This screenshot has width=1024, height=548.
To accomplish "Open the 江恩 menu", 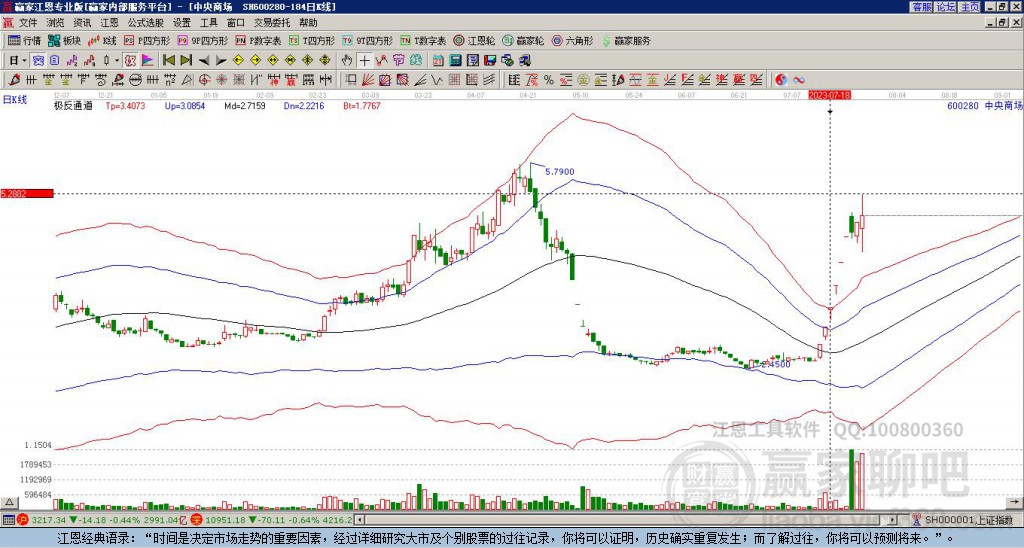I will click(109, 23).
